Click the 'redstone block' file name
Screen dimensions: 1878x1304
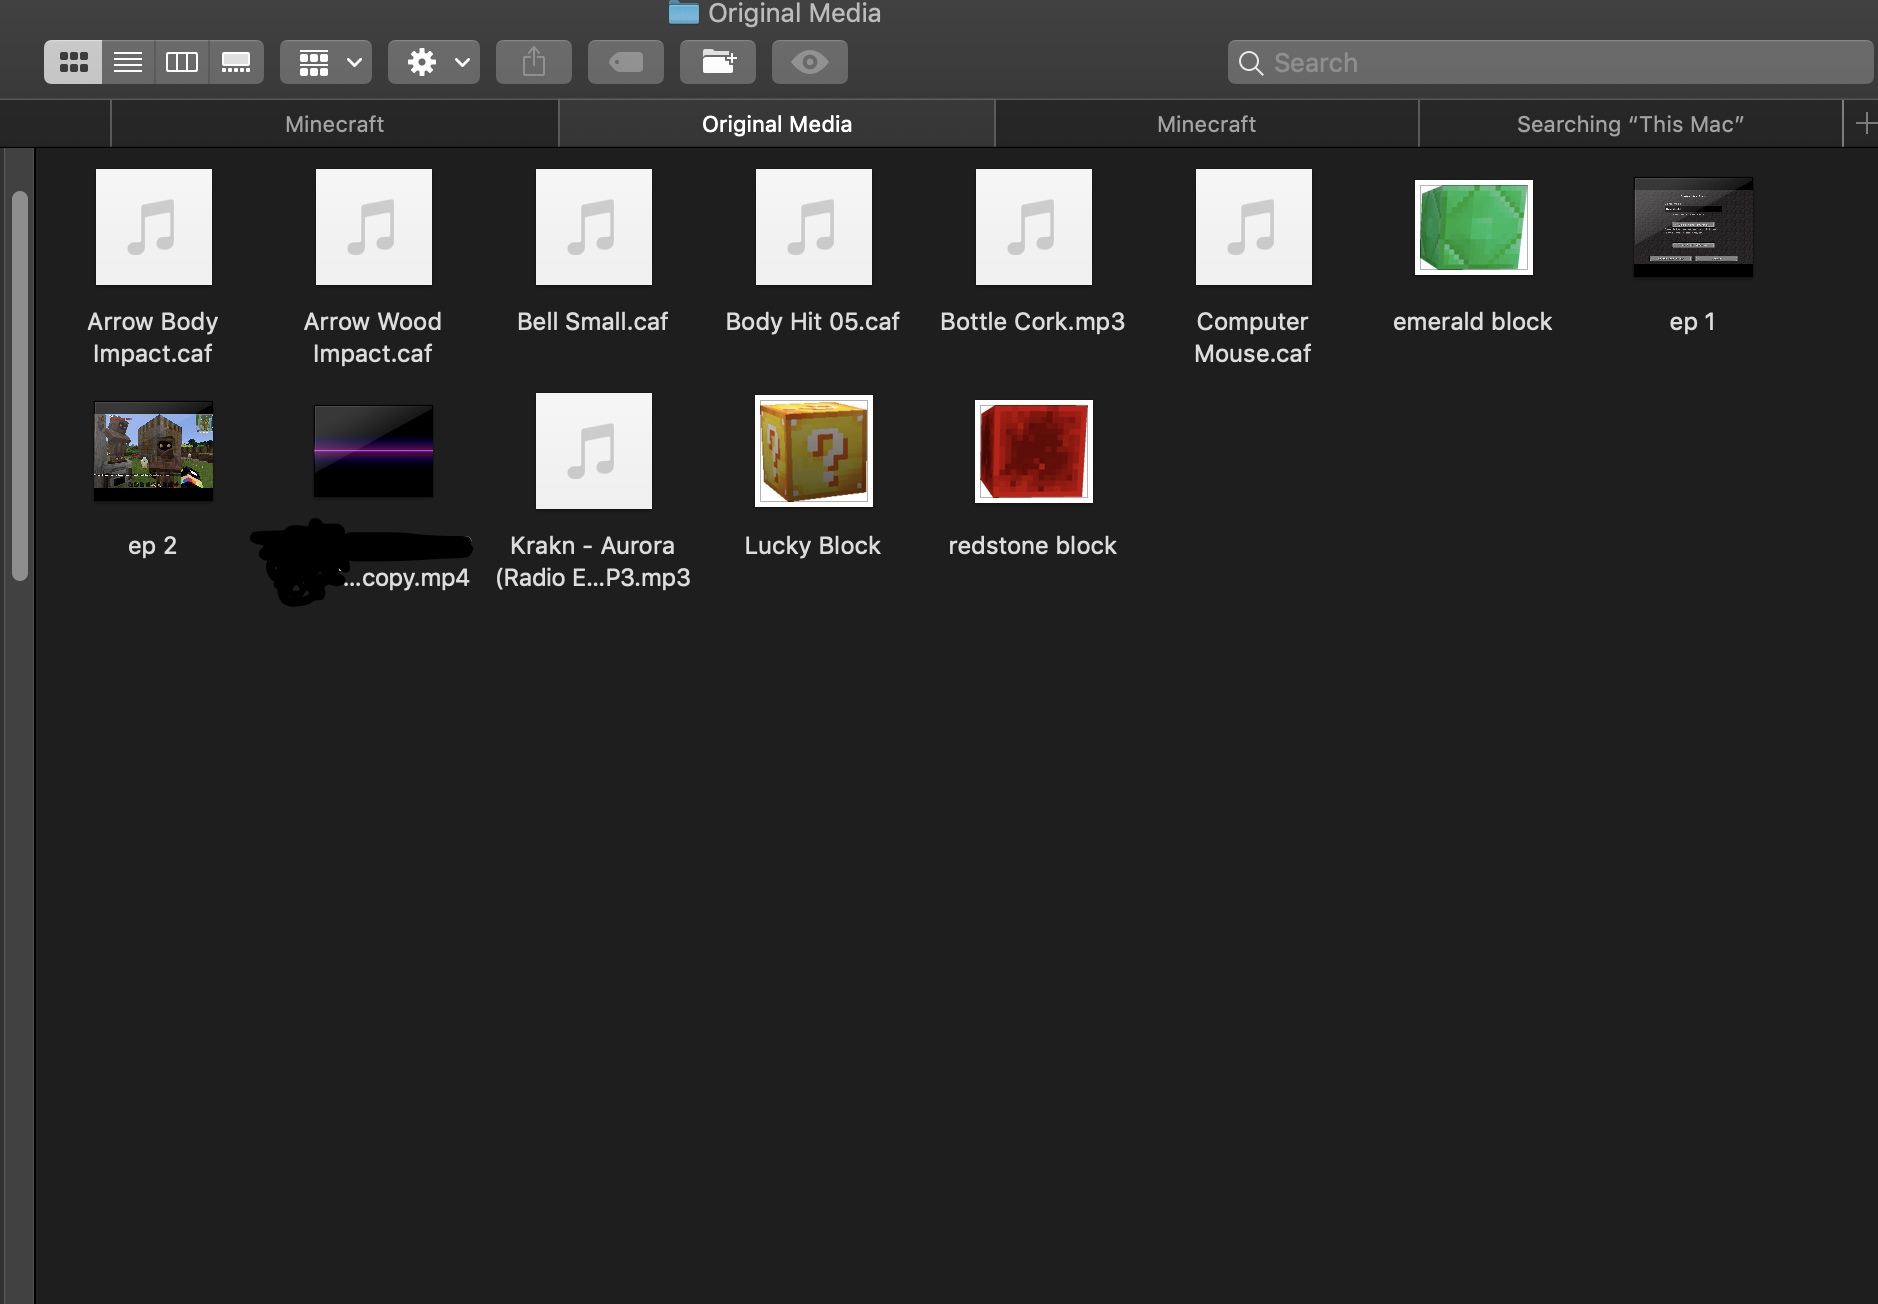click(1033, 545)
